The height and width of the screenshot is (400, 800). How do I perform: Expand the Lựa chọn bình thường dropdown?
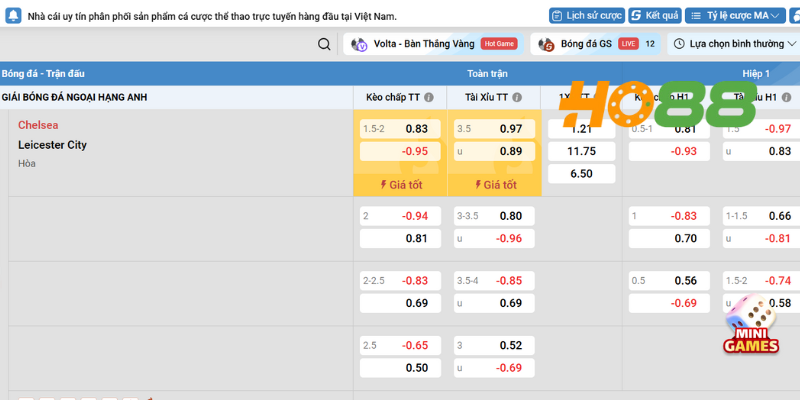734,44
